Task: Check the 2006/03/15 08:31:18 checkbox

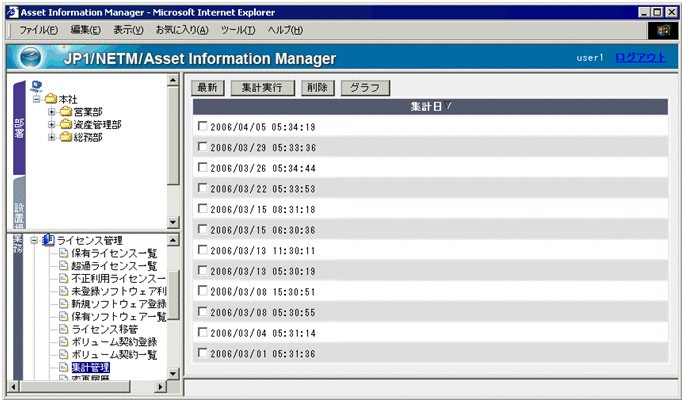Action: tap(202, 208)
